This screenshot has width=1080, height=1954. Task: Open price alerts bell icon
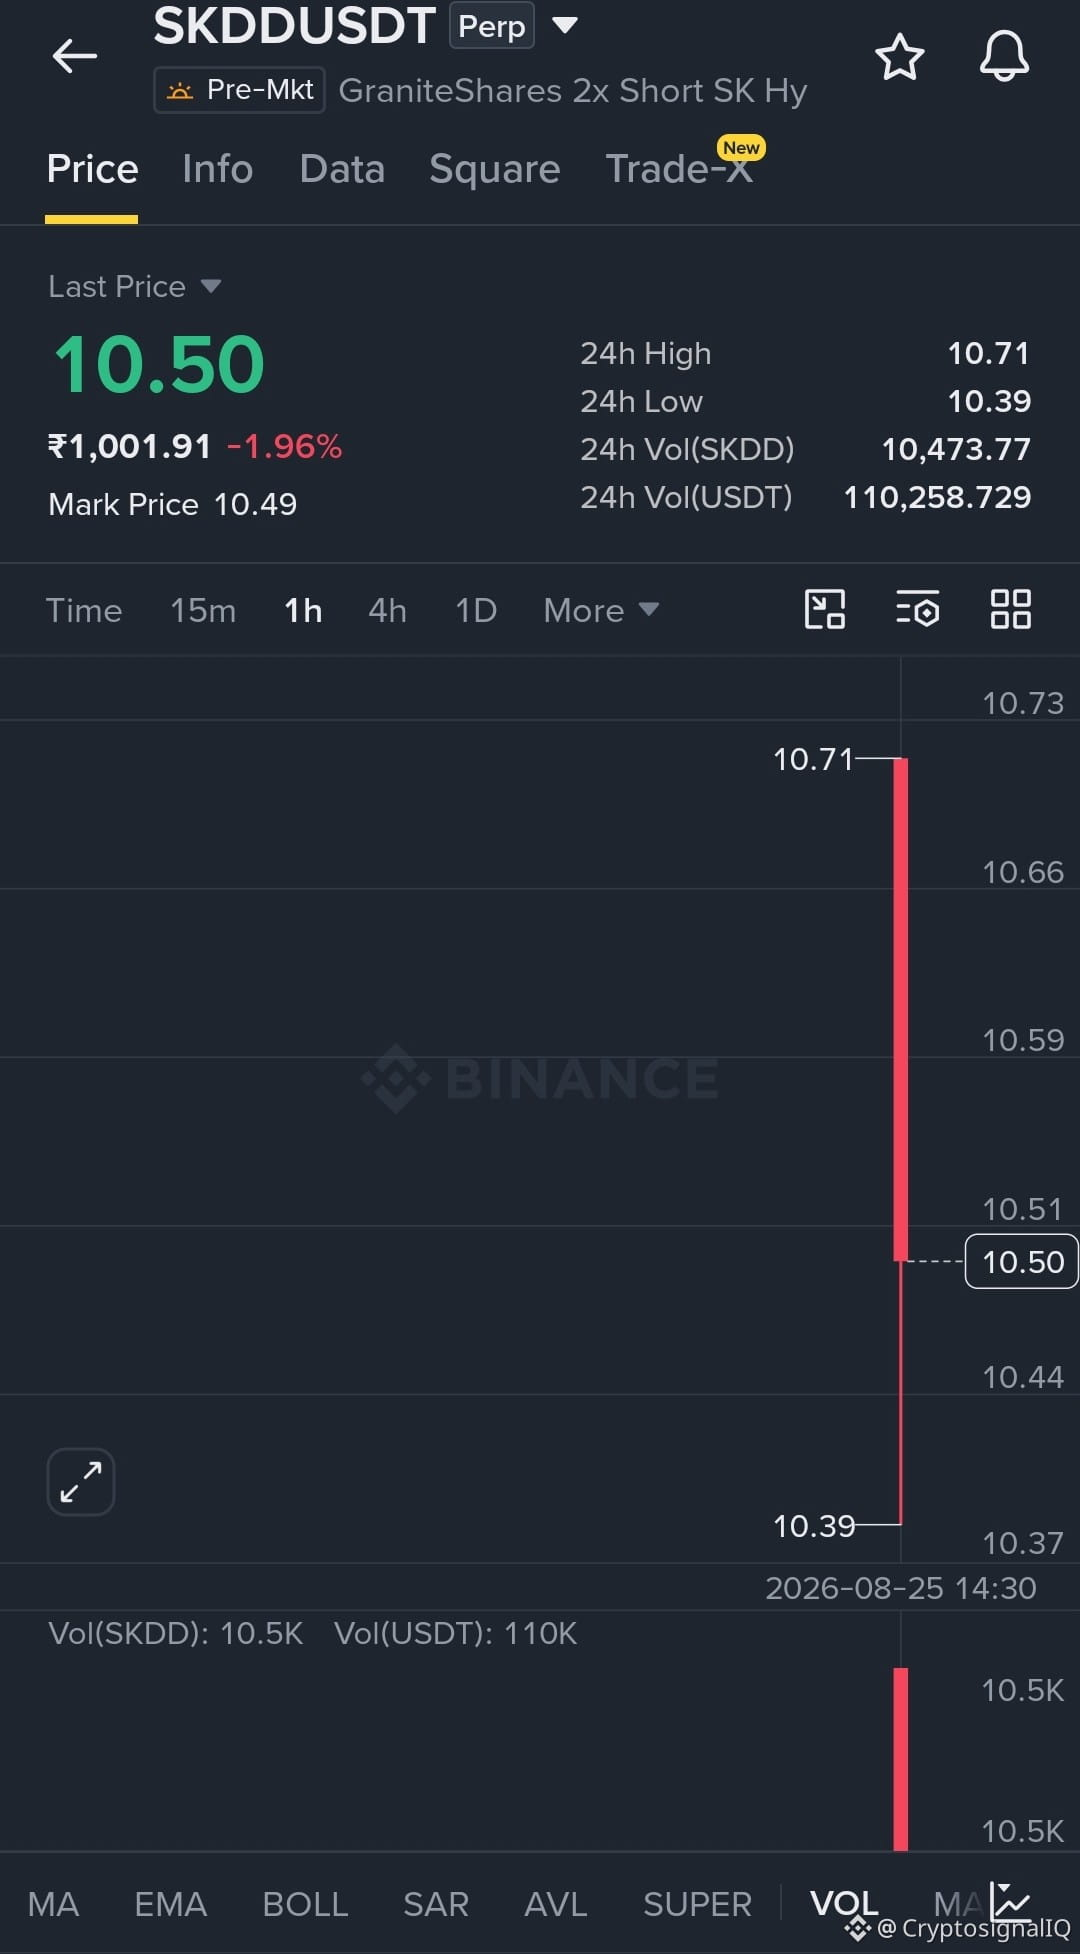point(1004,57)
